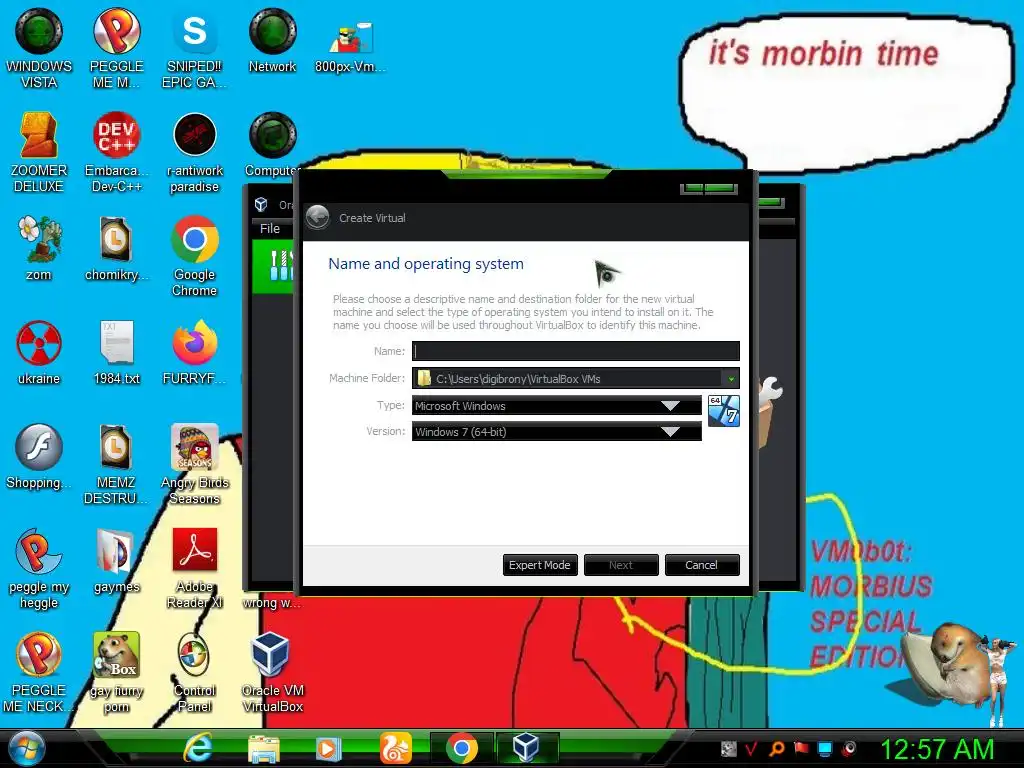
Task: Click the red V tray icon
Action: (752, 748)
